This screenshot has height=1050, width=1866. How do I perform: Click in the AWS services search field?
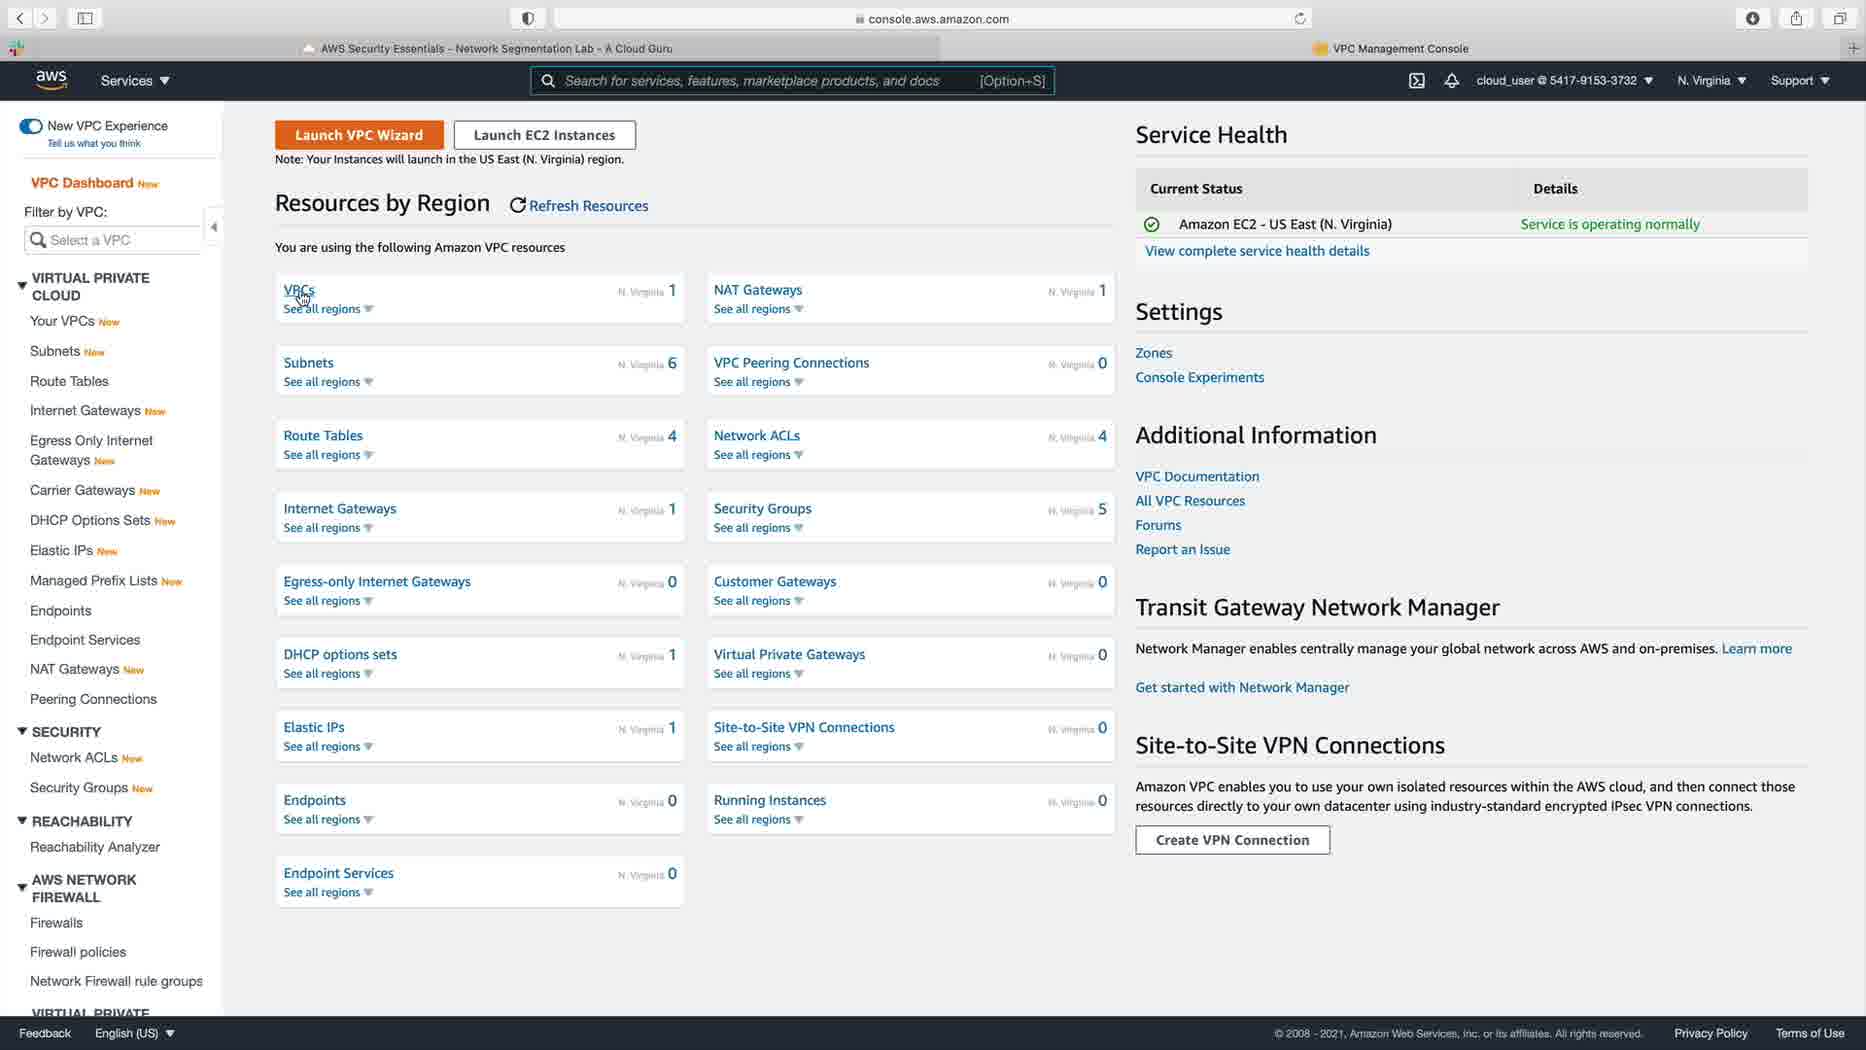tap(792, 81)
